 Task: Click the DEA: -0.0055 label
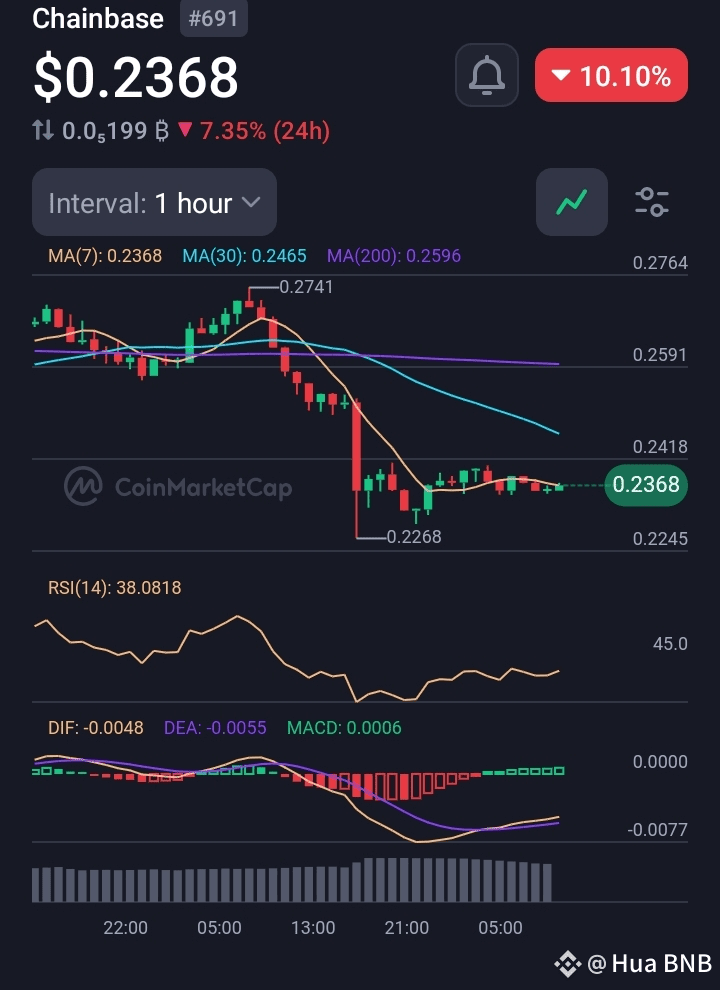(215, 728)
